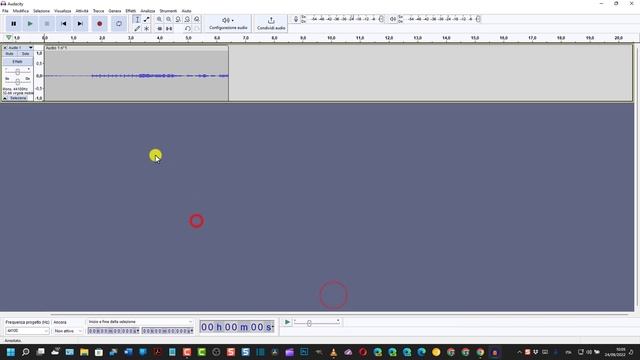Click the track gain slider
The width and height of the screenshot is (640, 360).
(18, 72)
